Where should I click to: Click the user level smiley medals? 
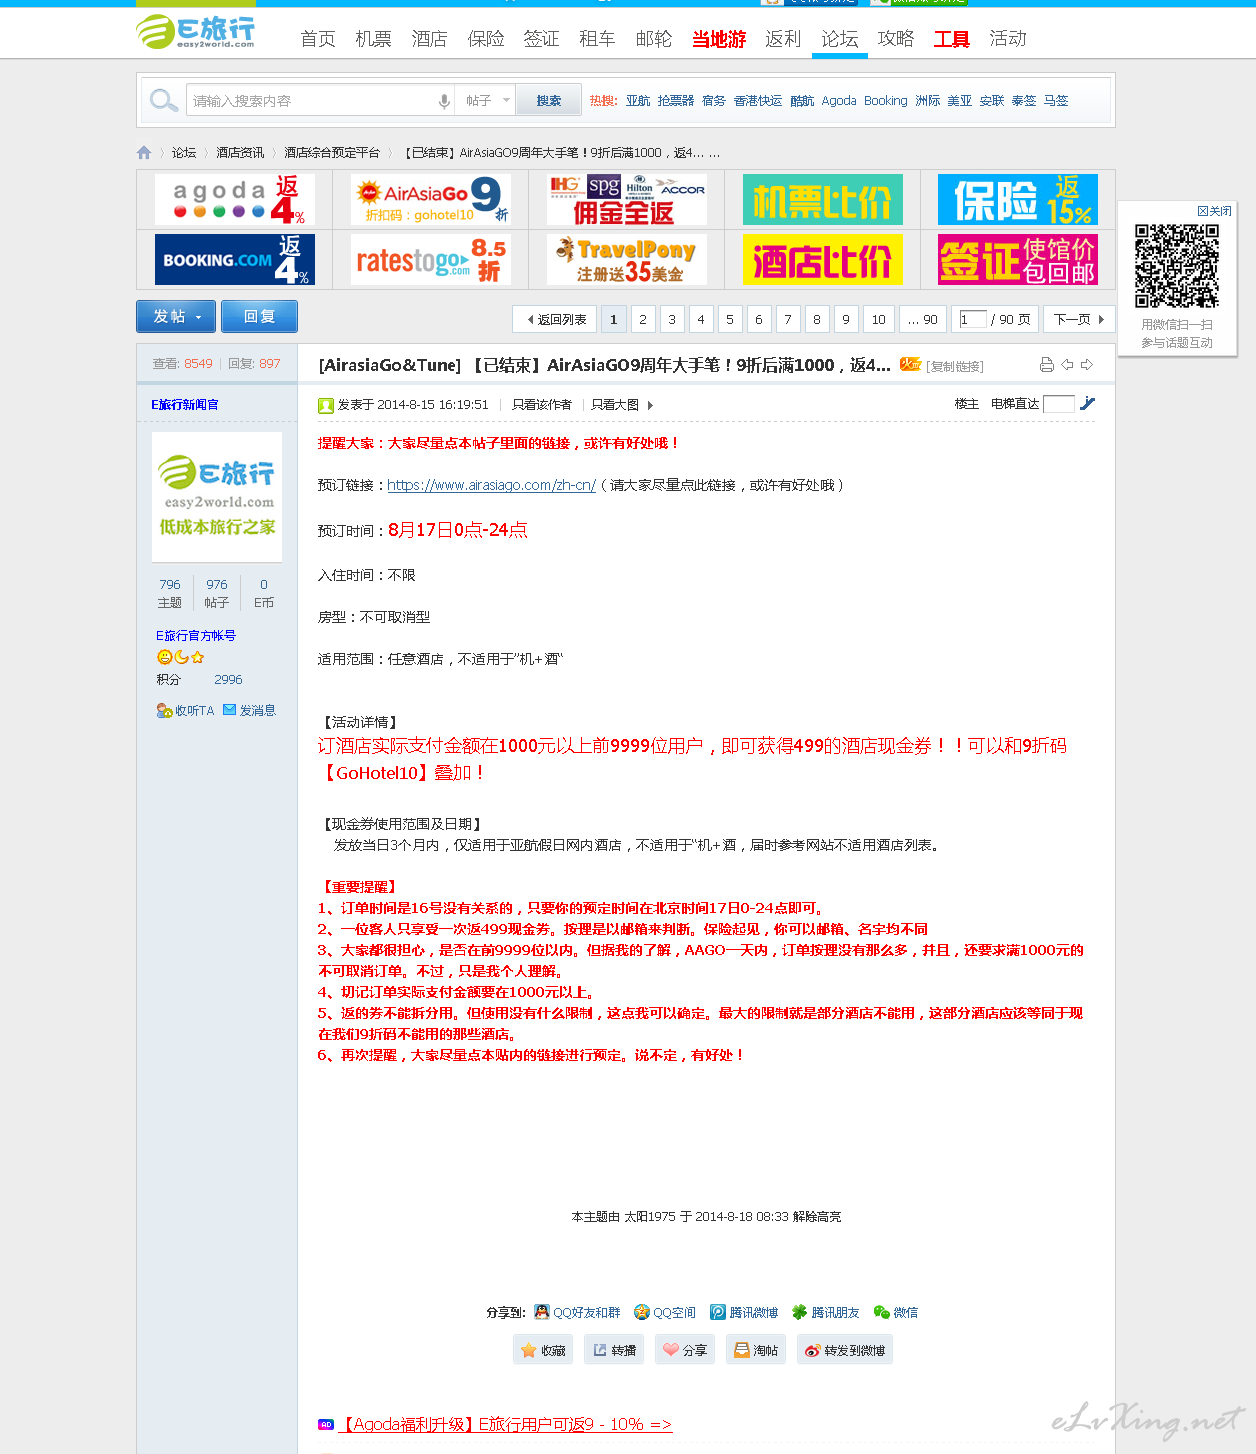[181, 657]
